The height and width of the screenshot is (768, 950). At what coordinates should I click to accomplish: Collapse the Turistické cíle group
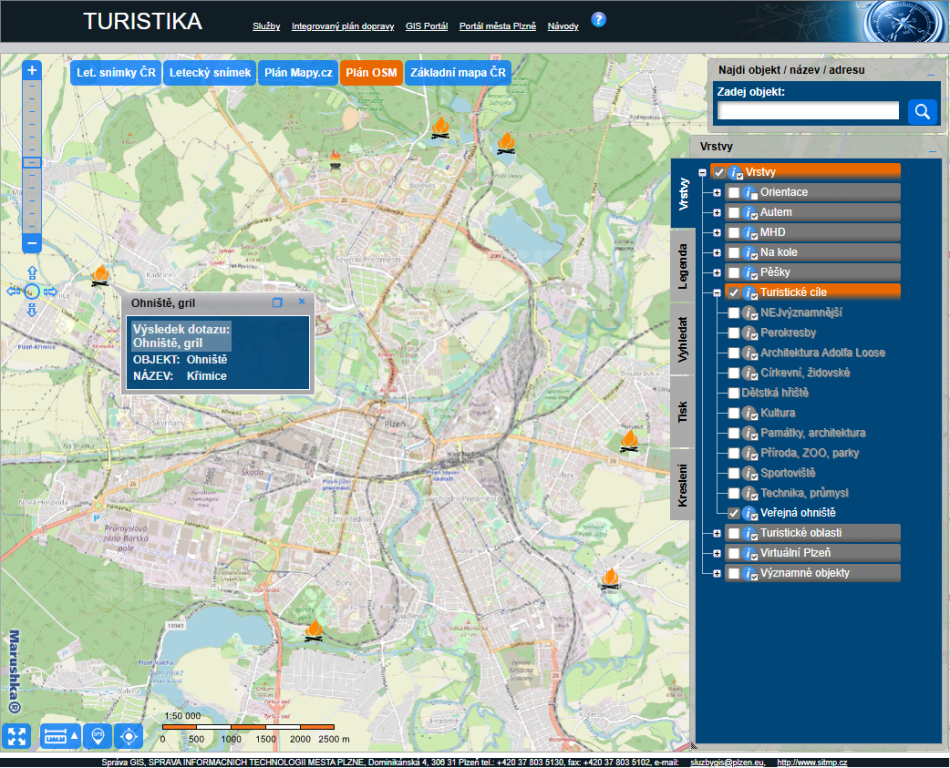click(x=717, y=293)
